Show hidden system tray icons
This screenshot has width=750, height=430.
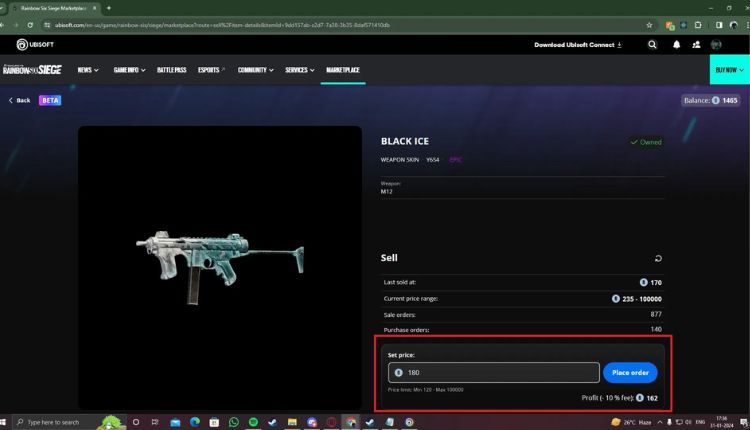click(x=660, y=422)
